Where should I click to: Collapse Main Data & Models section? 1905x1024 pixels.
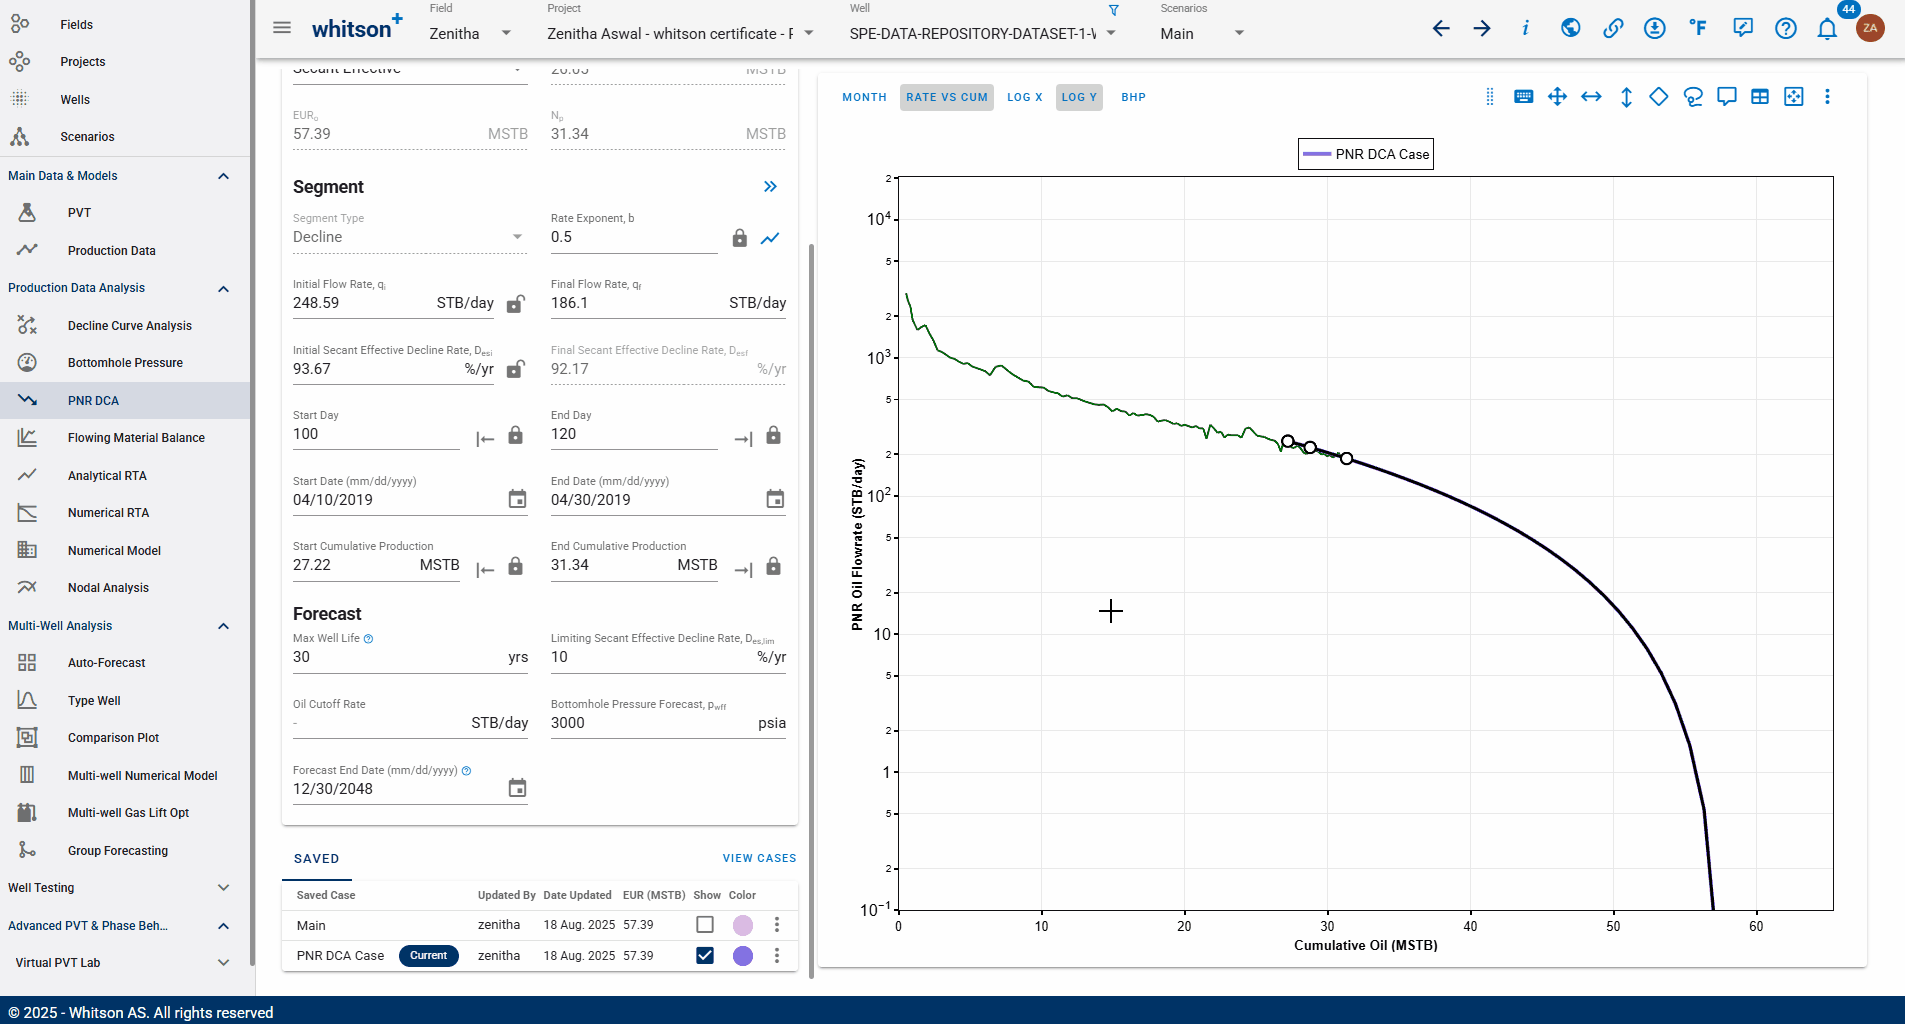coord(223,176)
